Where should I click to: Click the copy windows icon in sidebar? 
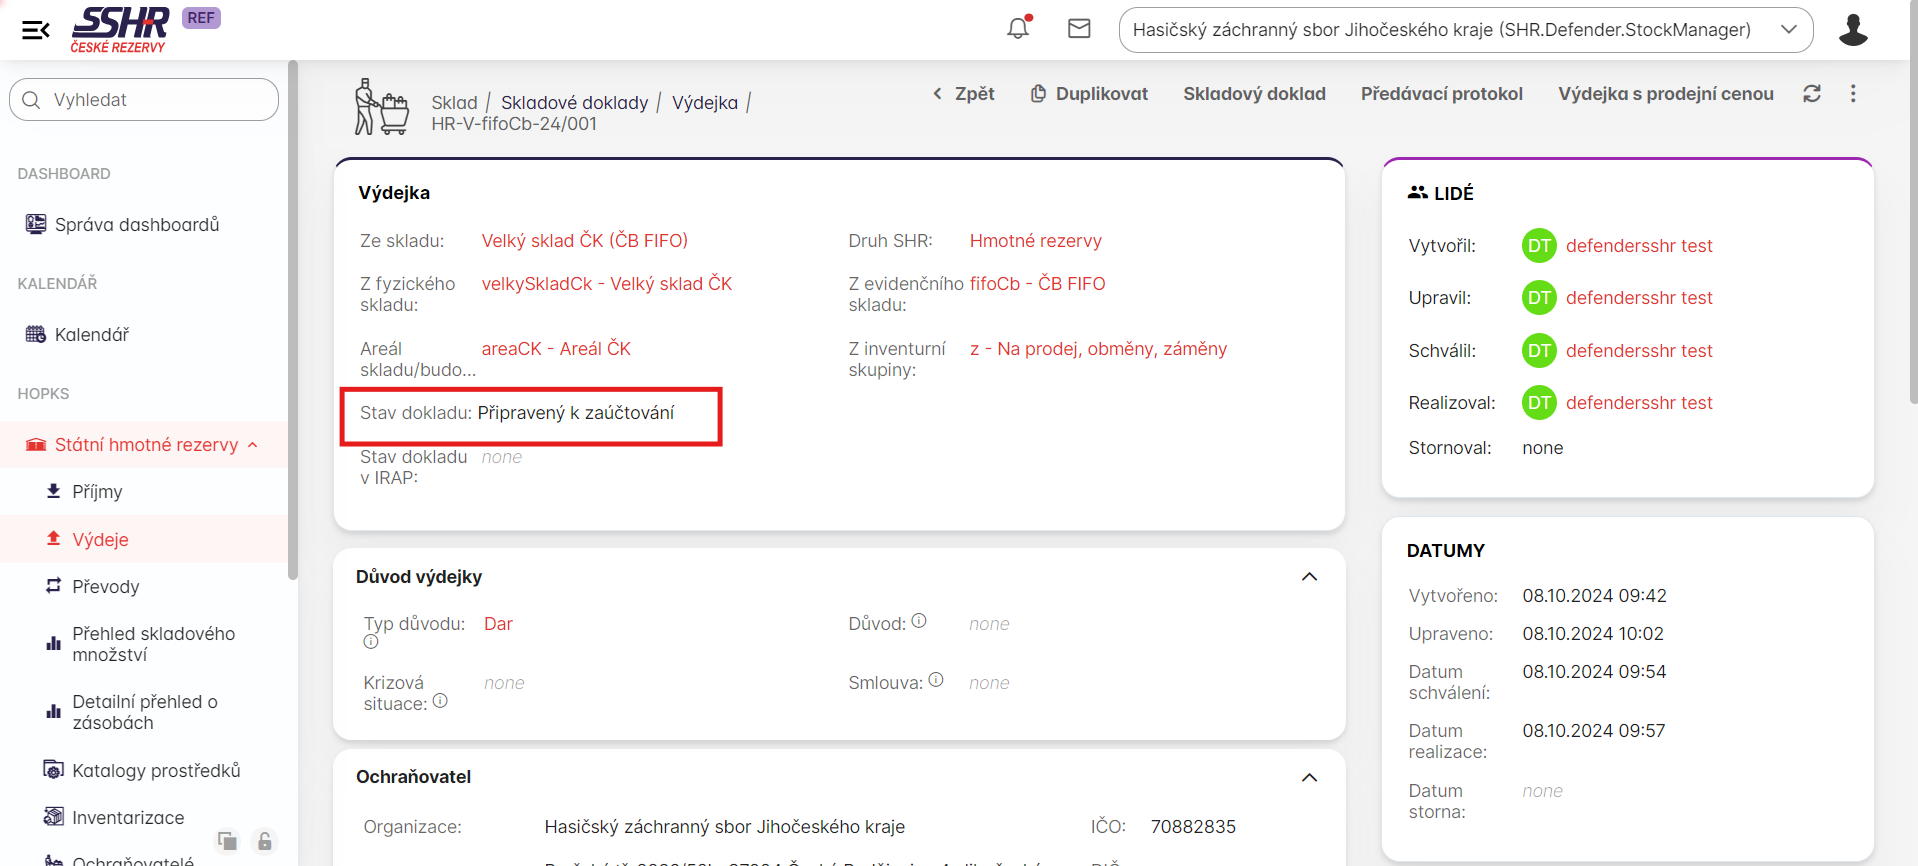click(x=228, y=841)
